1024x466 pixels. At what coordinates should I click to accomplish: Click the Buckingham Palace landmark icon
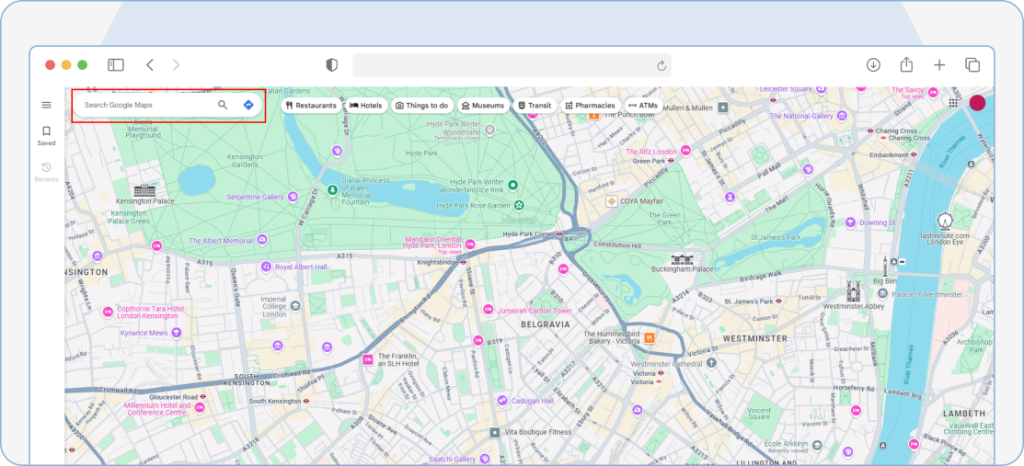click(x=682, y=260)
